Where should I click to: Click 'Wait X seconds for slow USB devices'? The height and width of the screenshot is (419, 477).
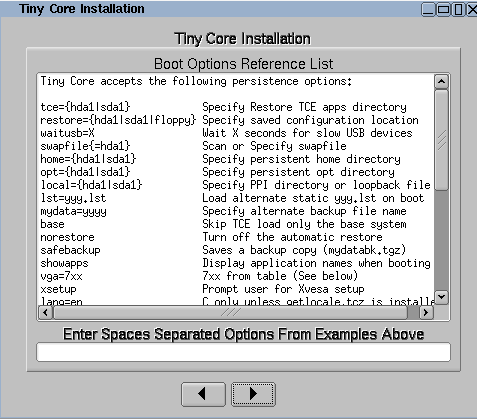(307, 133)
